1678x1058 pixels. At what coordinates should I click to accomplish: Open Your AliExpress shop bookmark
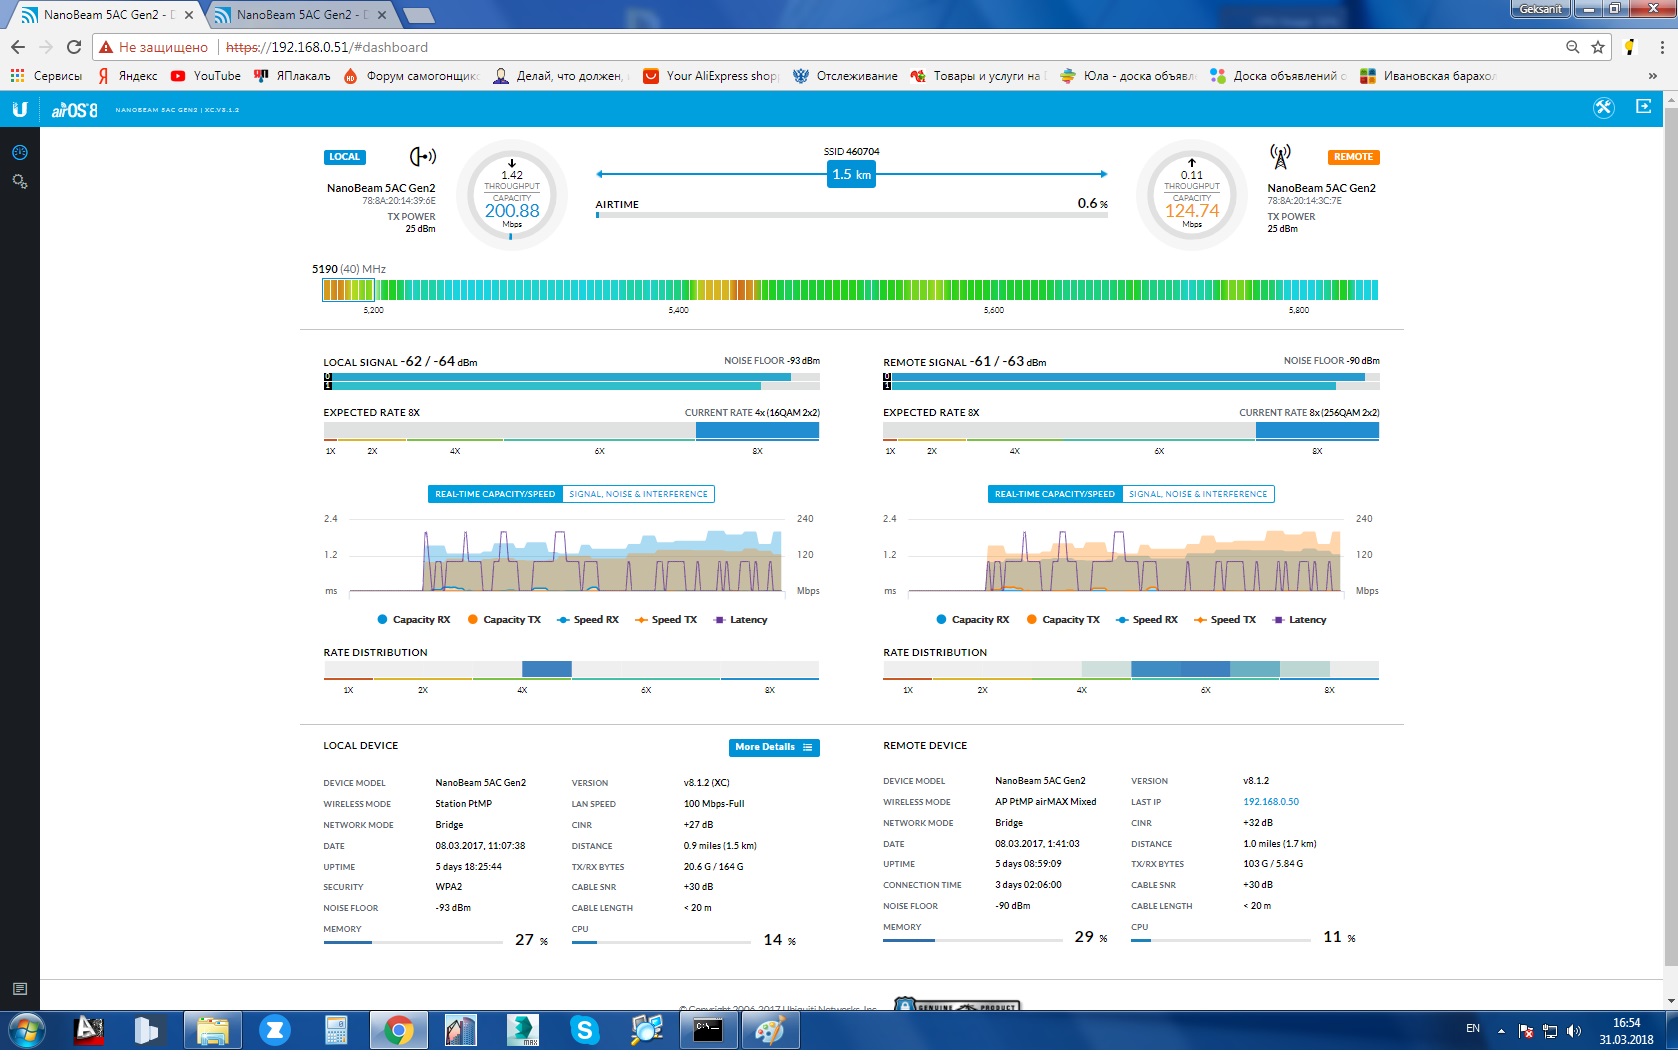click(711, 76)
